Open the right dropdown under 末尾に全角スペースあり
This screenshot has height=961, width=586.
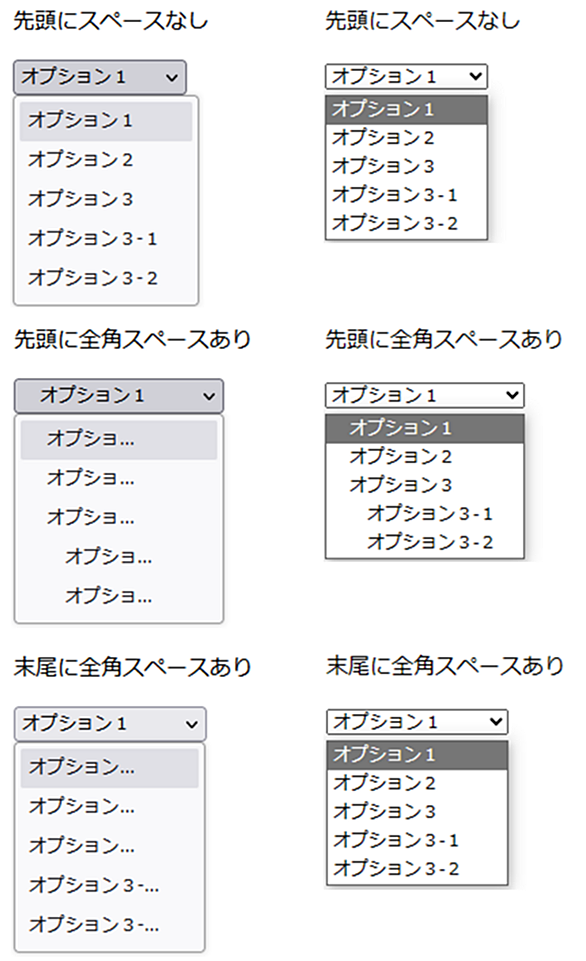(x=417, y=722)
